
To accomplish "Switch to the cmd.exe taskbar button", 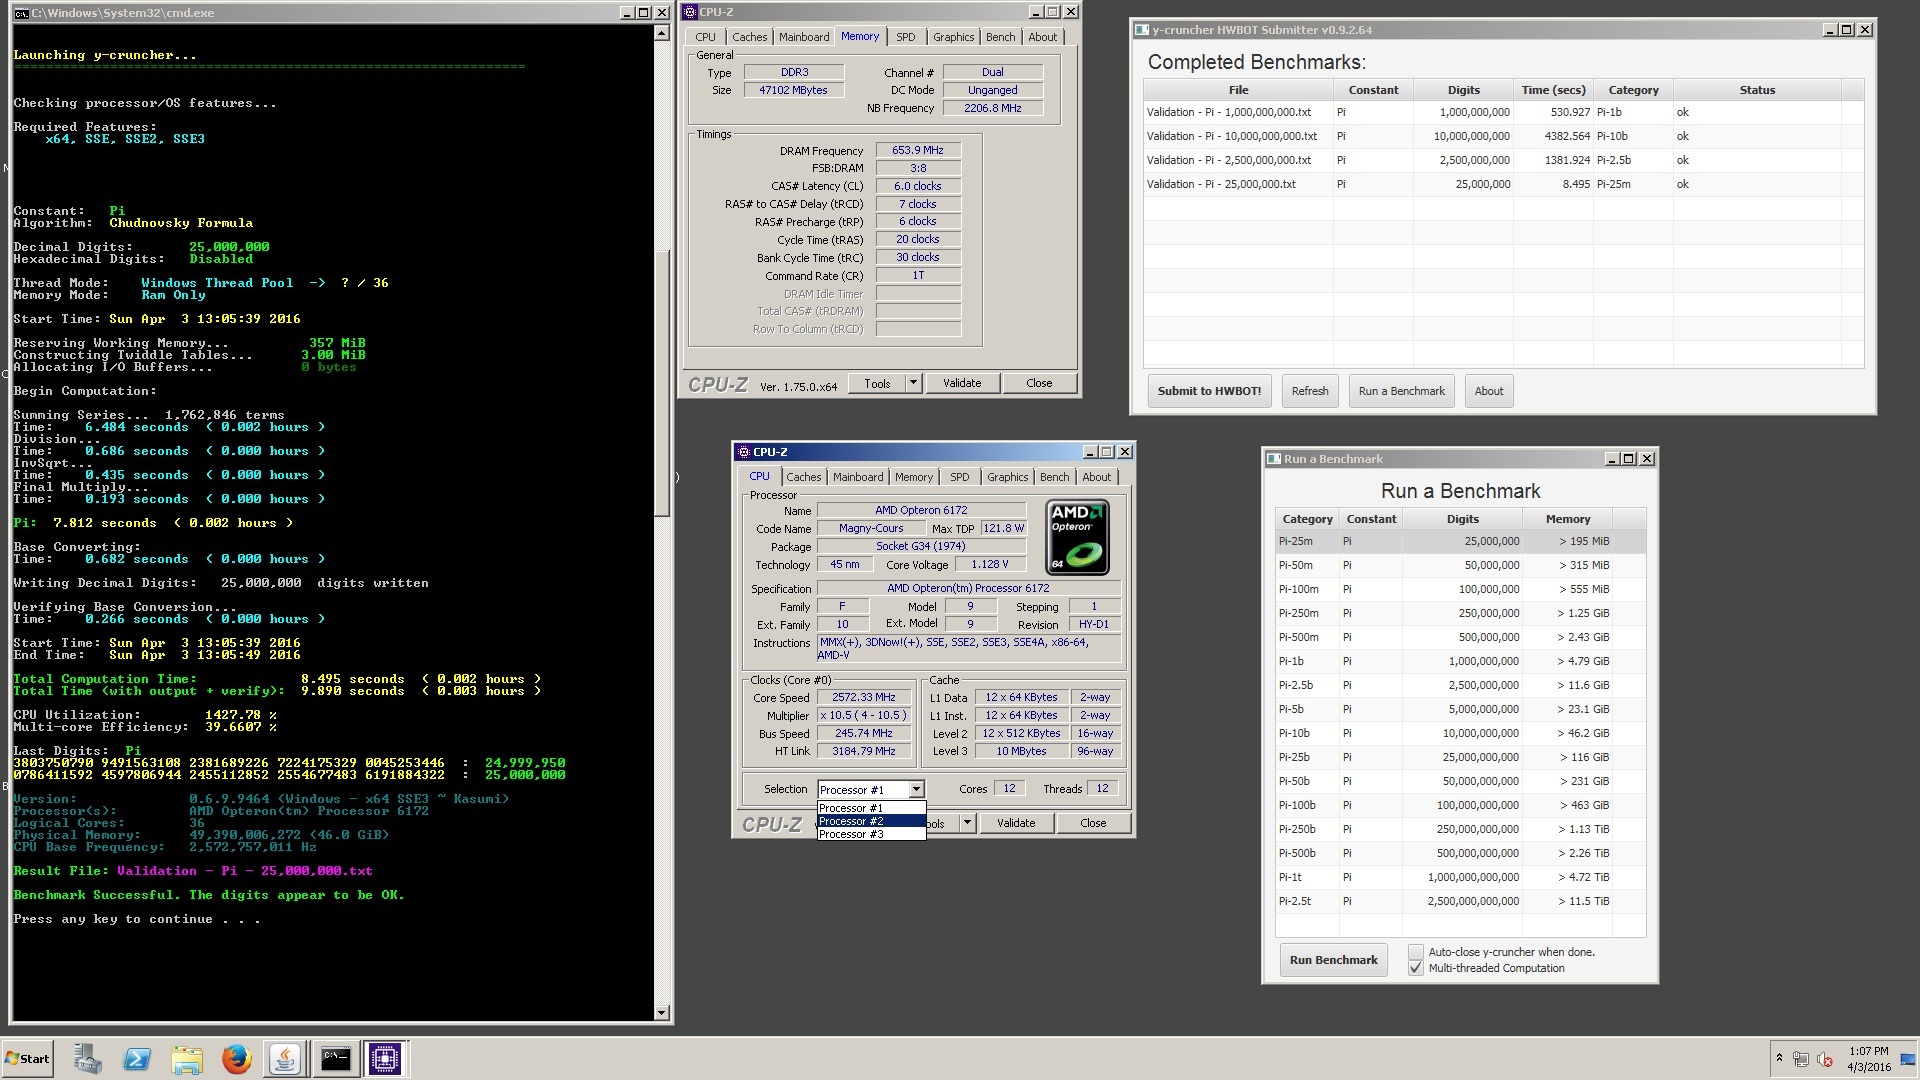I will 335,1059.
